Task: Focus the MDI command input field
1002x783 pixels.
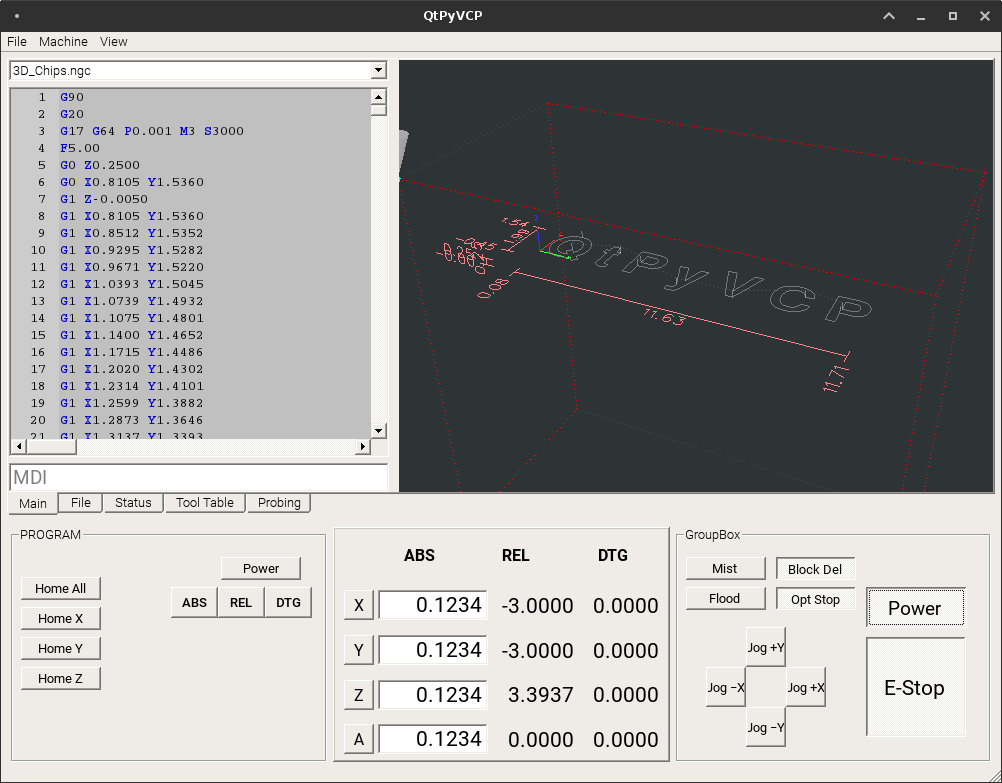Action: coord(199,477)
